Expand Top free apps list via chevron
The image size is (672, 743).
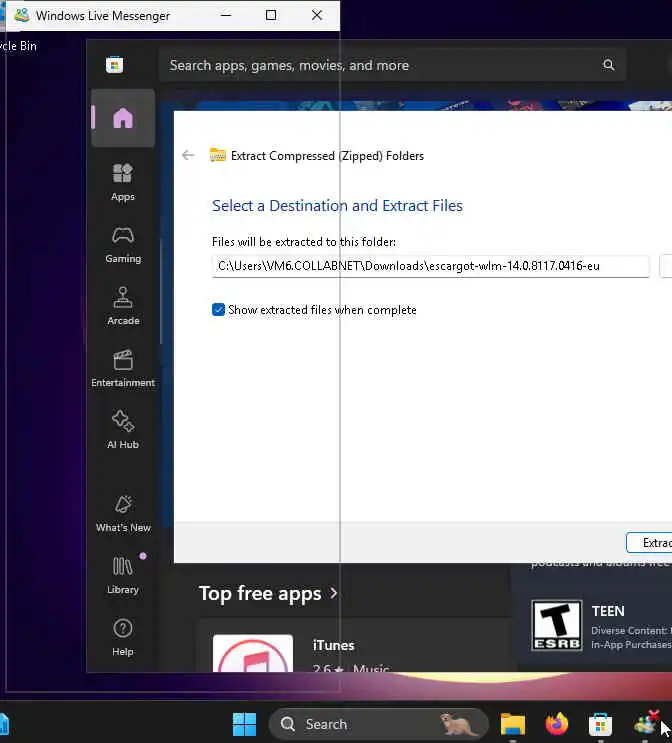334,593
